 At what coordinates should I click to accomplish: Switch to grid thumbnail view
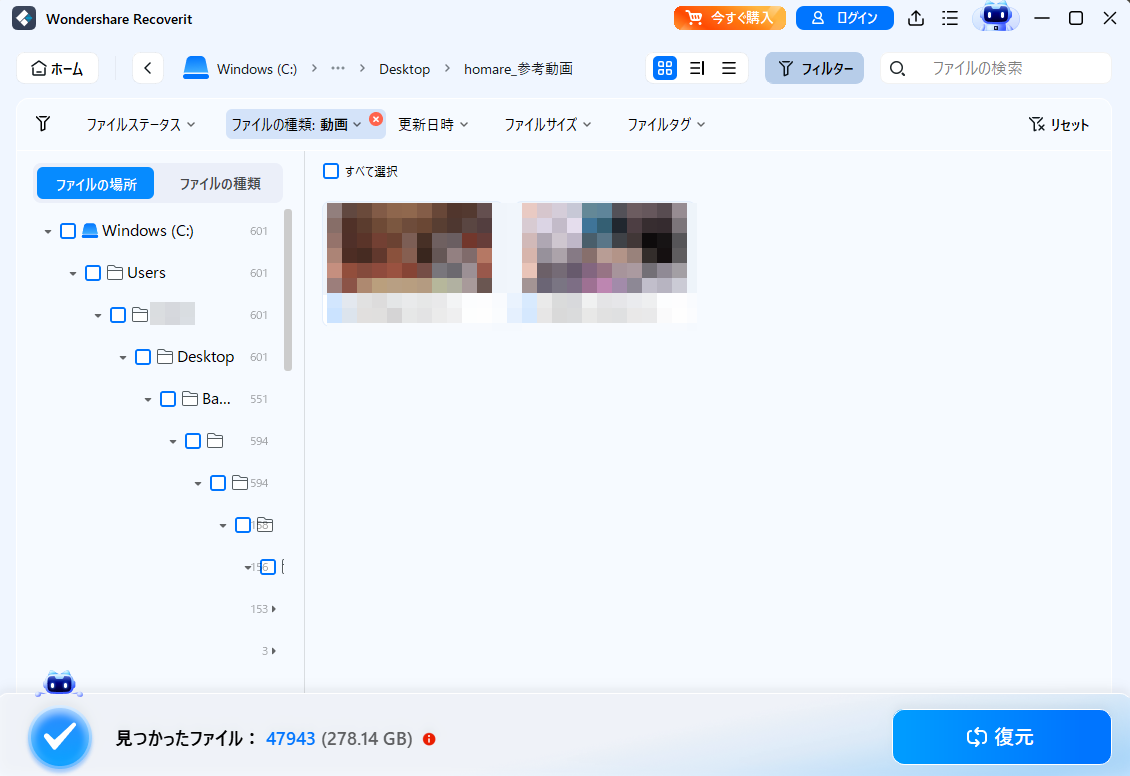[x=664, y=68]
